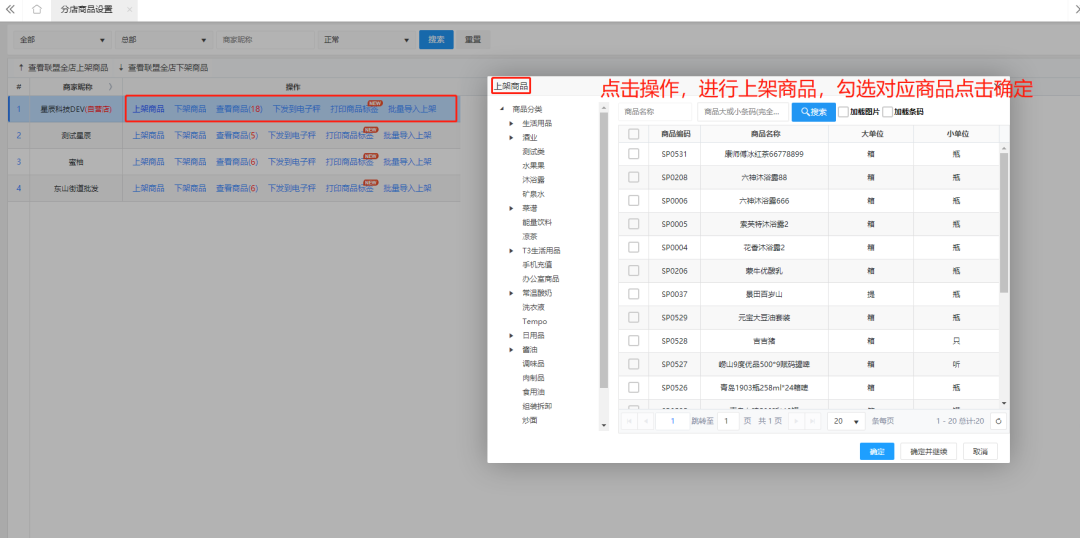The width and height of the screenshot is (1080, 538).
Task: Switch to the 分店商品设置 tab
Action: (87, 9)
